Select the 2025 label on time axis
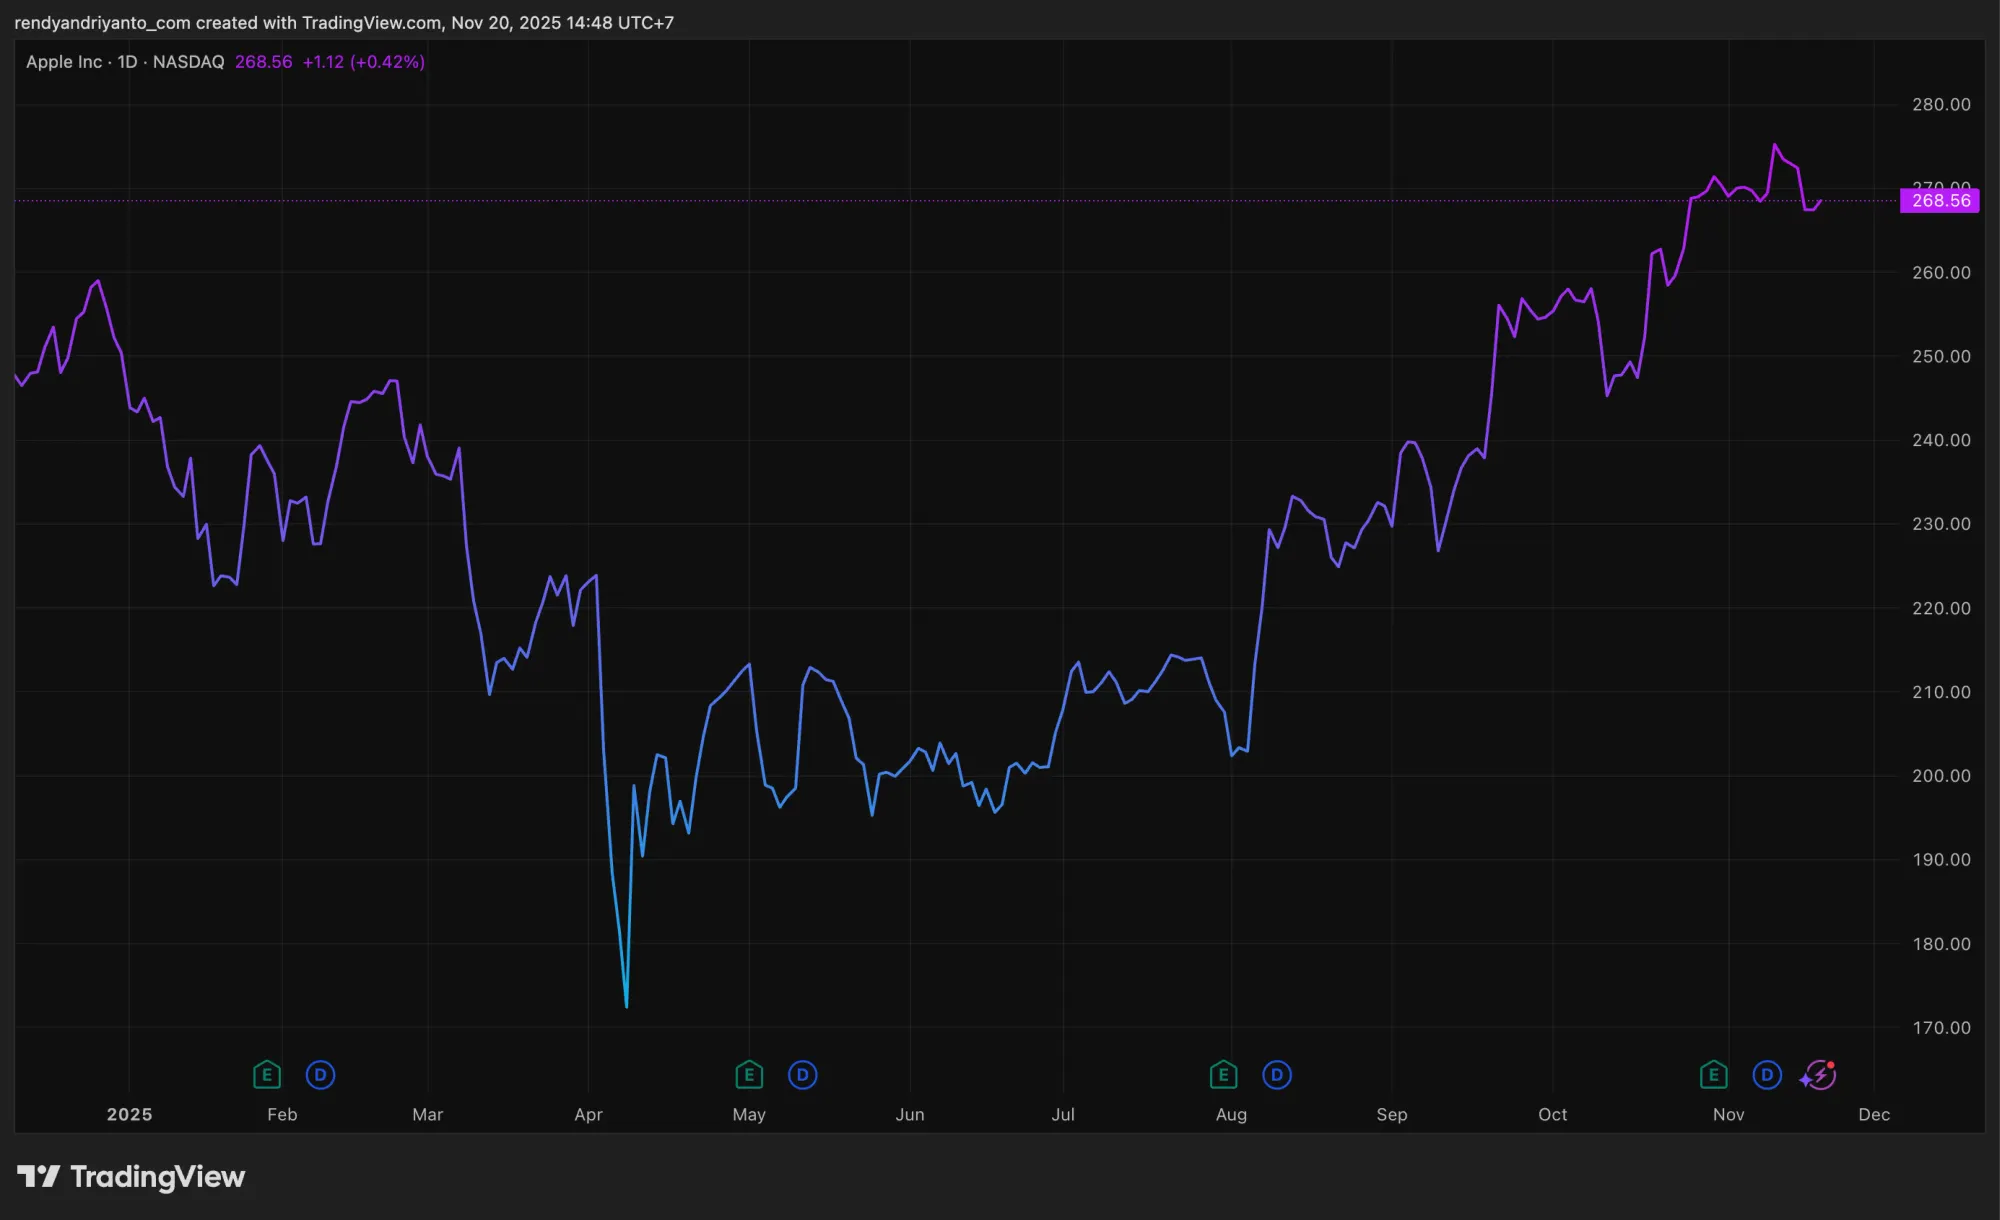This screenshot has height=1220, width=2000. coord(129,1114)
